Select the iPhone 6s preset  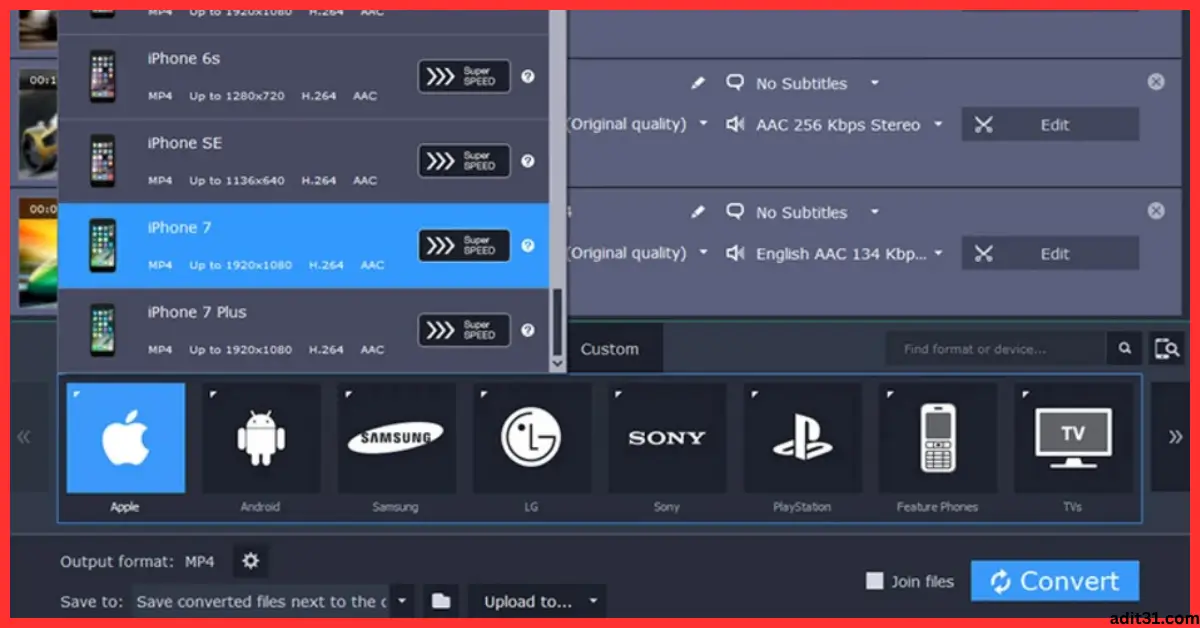(x=304, y=76)
